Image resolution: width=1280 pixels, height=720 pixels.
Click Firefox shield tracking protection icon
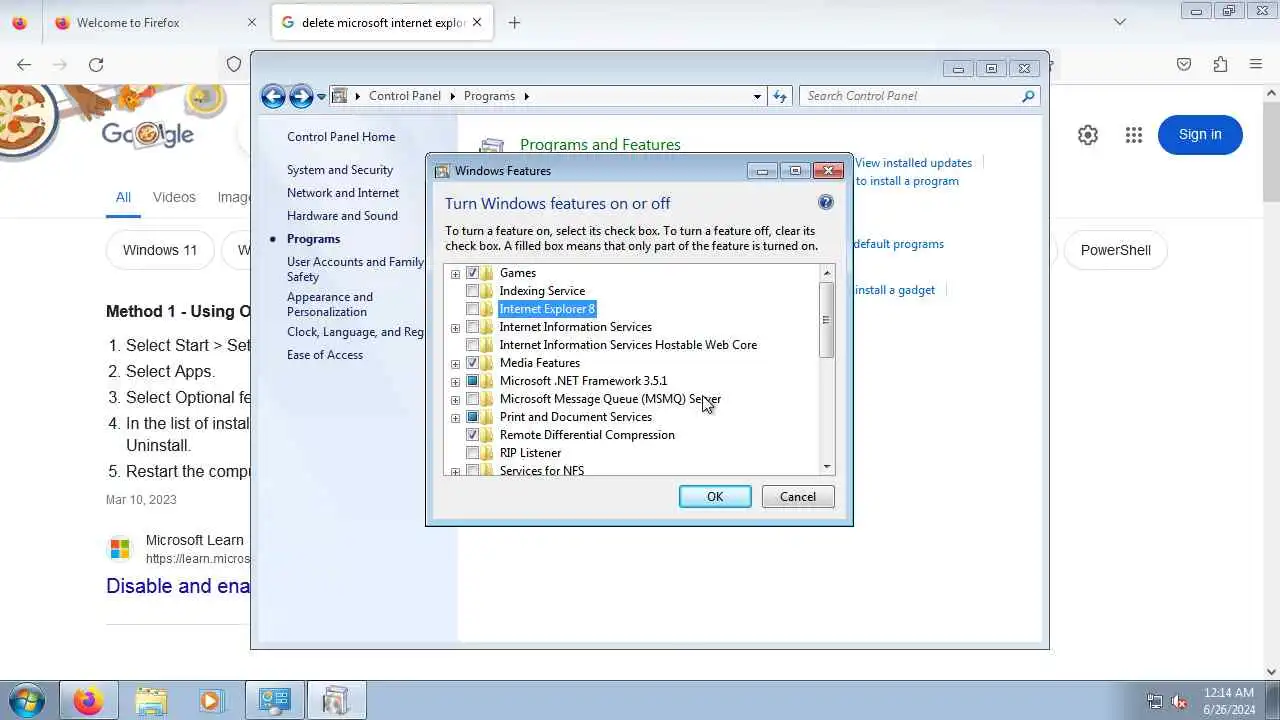[x=234, y=64]
